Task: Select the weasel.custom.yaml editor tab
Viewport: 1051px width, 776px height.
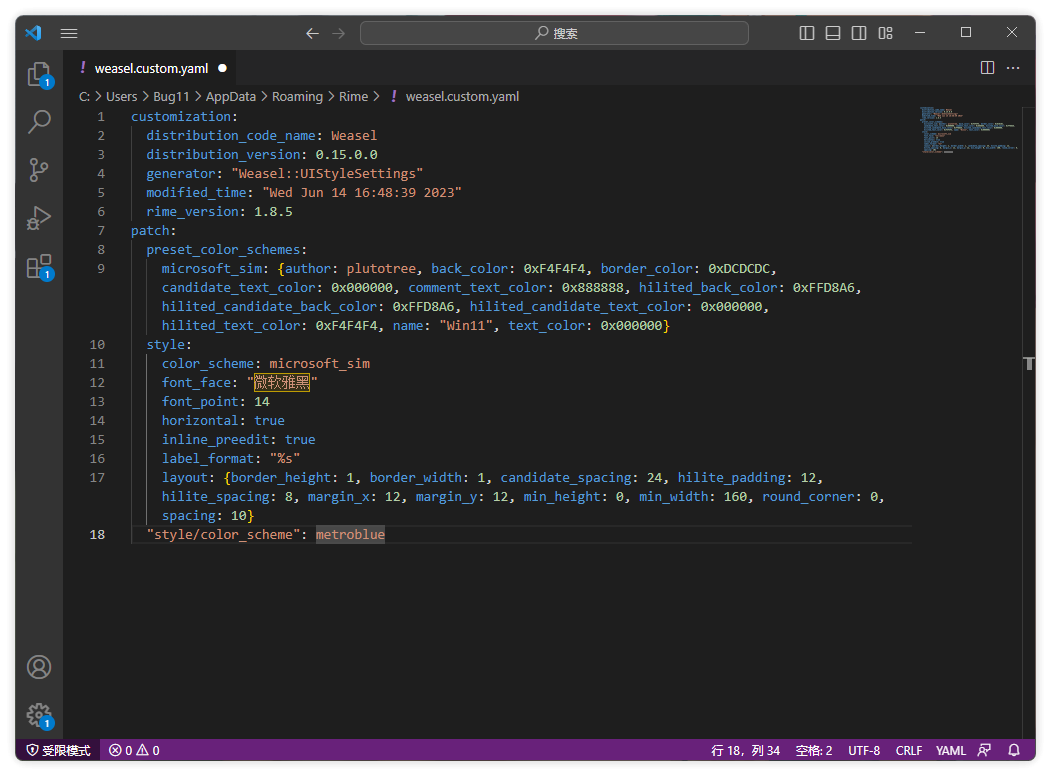Action: point(151,68)
